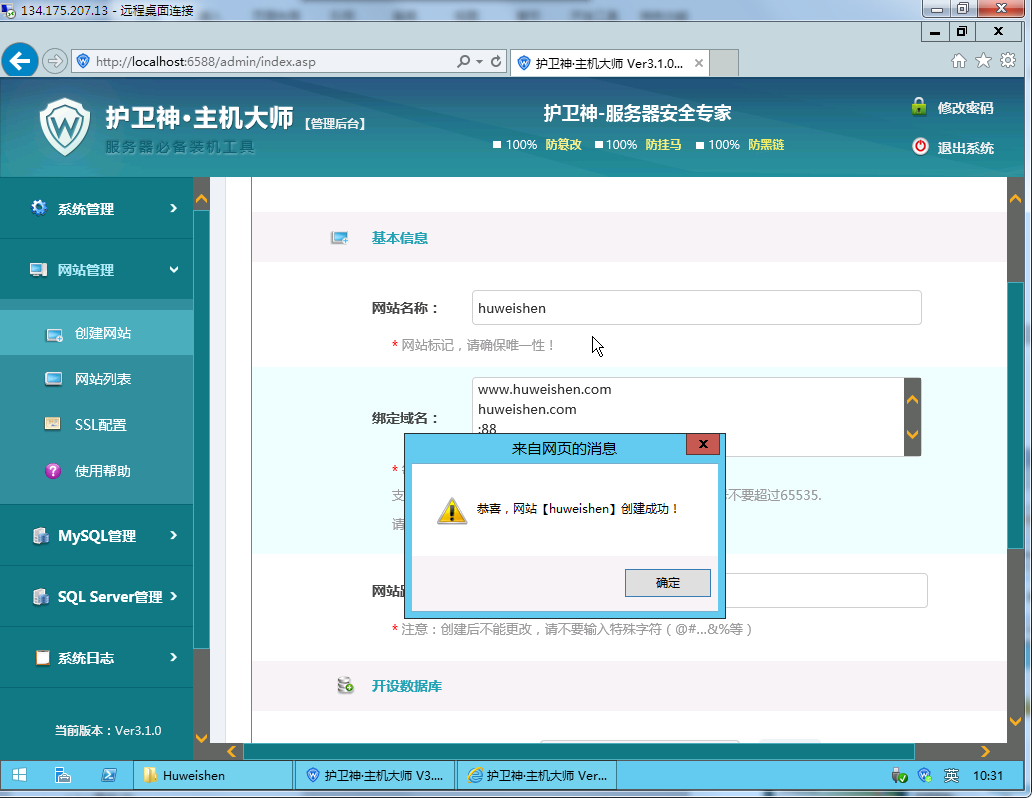Click the purple question mark help icon
Image resolution: width=1032 pixels, height=798 pixels.
coord(53,471)
